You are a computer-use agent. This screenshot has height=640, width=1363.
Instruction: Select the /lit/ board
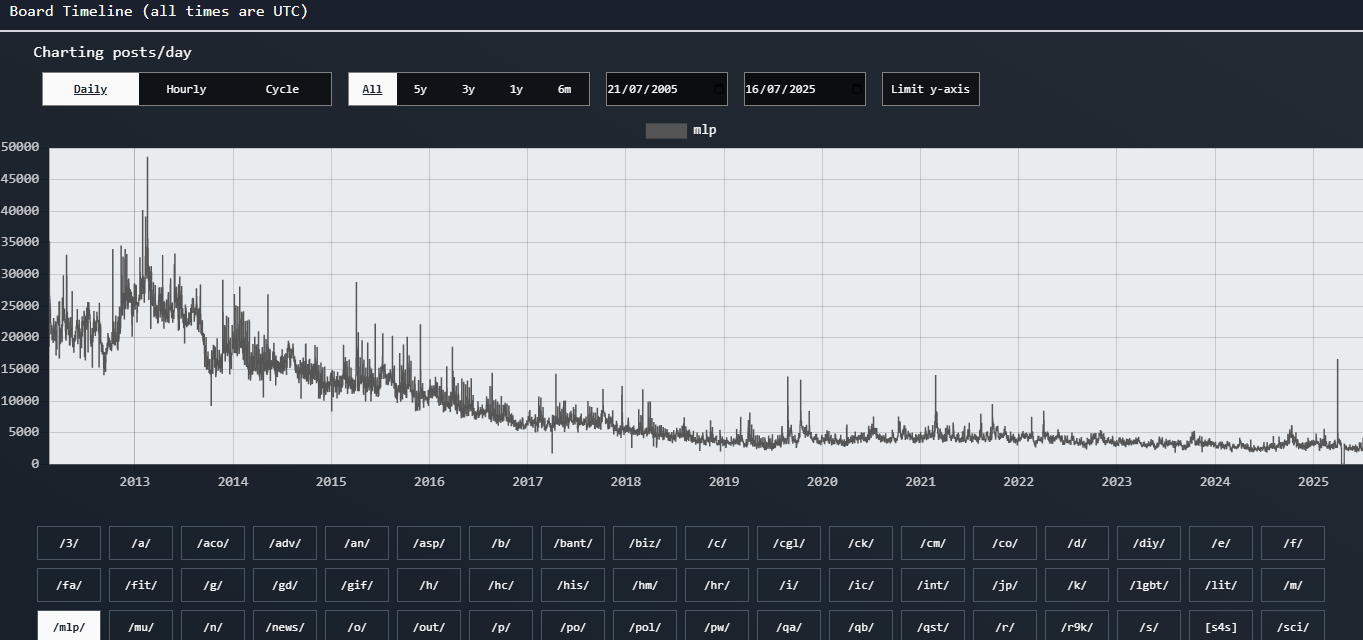(x=1221, y=585)
